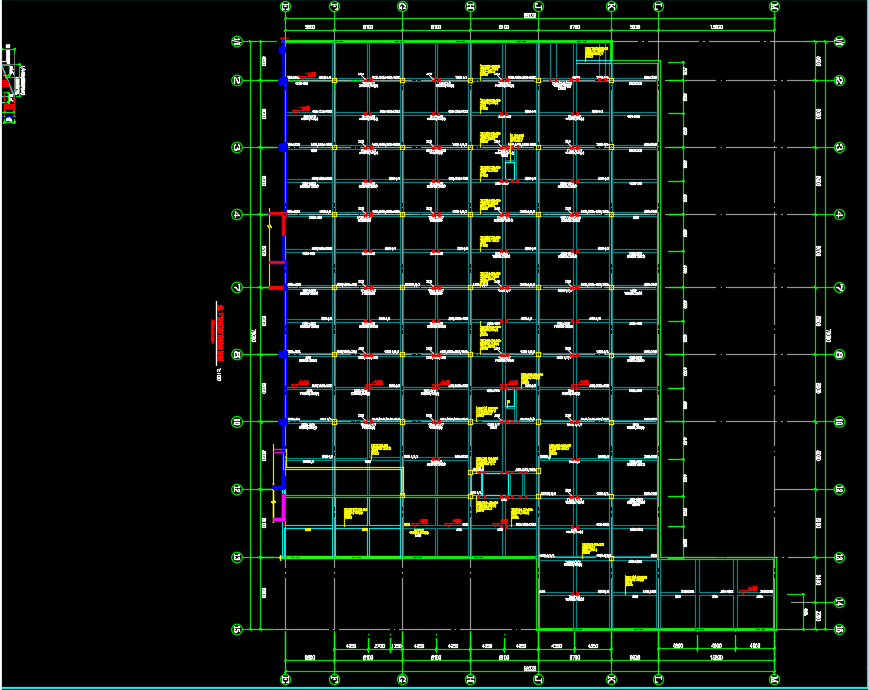Select grid bubble 7 on the left side

pos(237,288)
